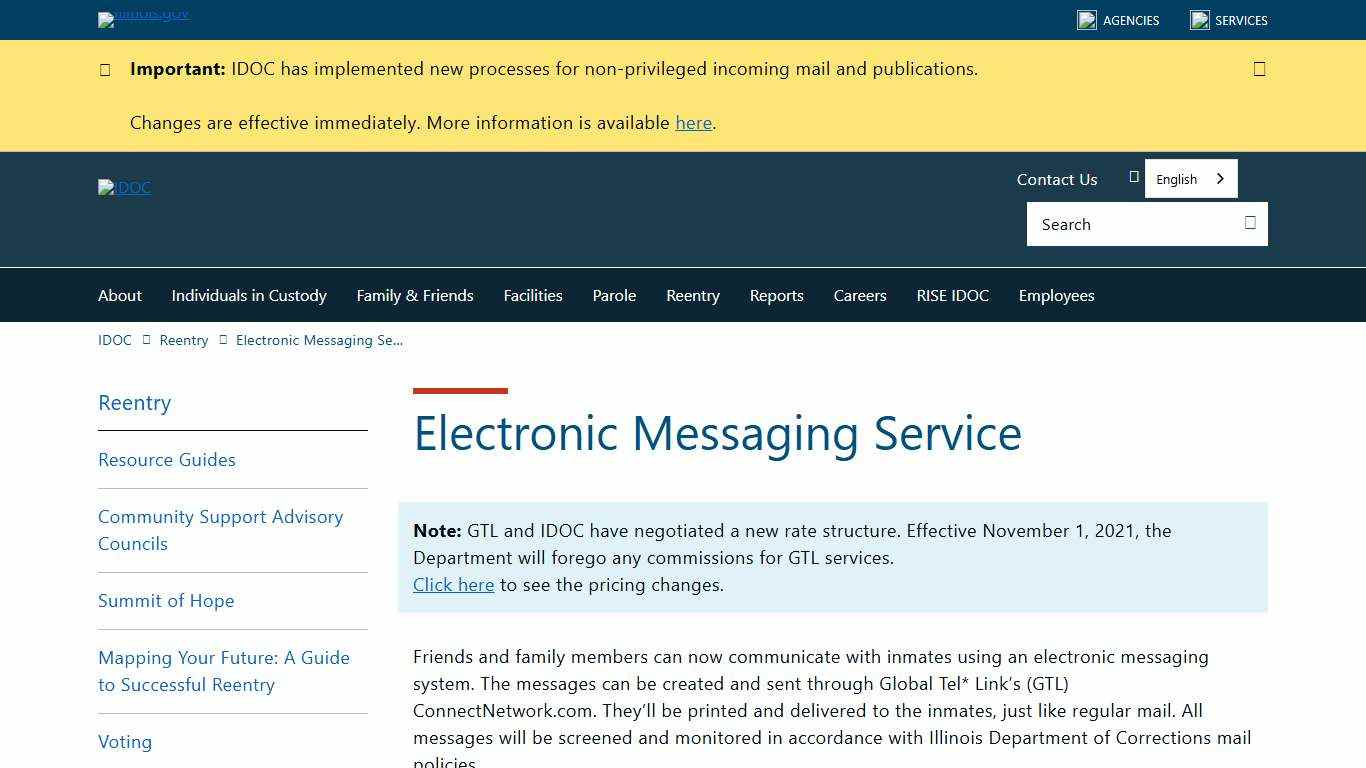Follow the 'here' link in the banner

click(693, 123)
